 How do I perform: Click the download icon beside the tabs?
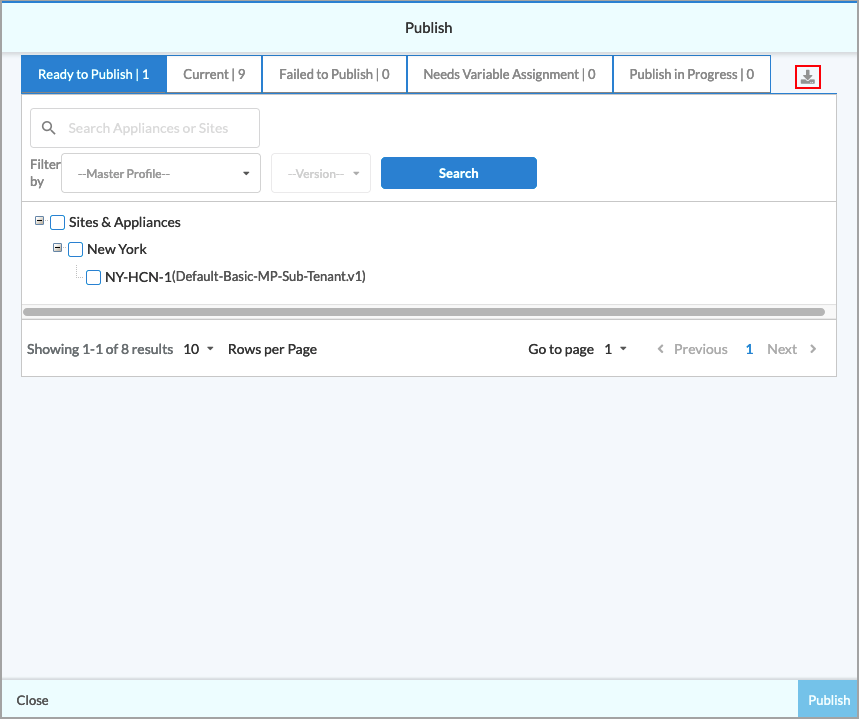point(808,76)
